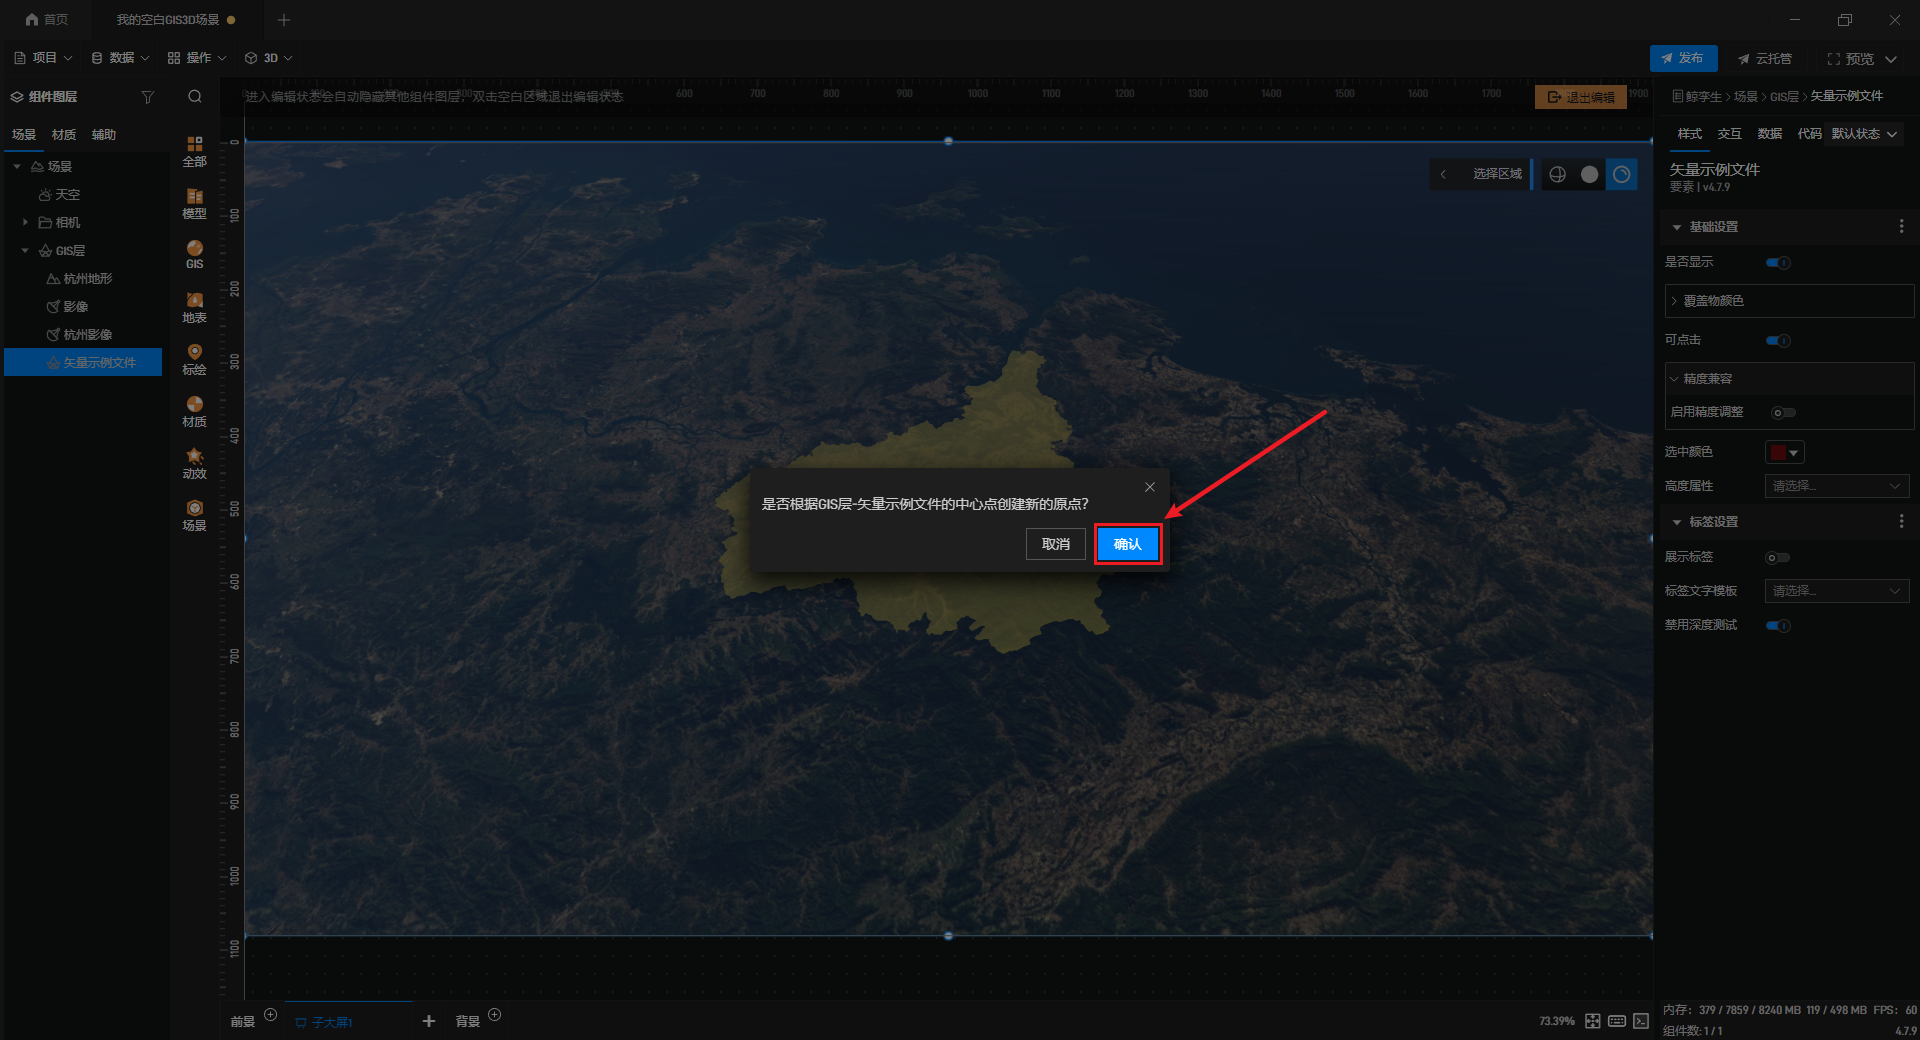Screen dimensions: 1920x1040
Task: Confirm the dialog with 确认 button
Action: click(x=1127, y=544)
